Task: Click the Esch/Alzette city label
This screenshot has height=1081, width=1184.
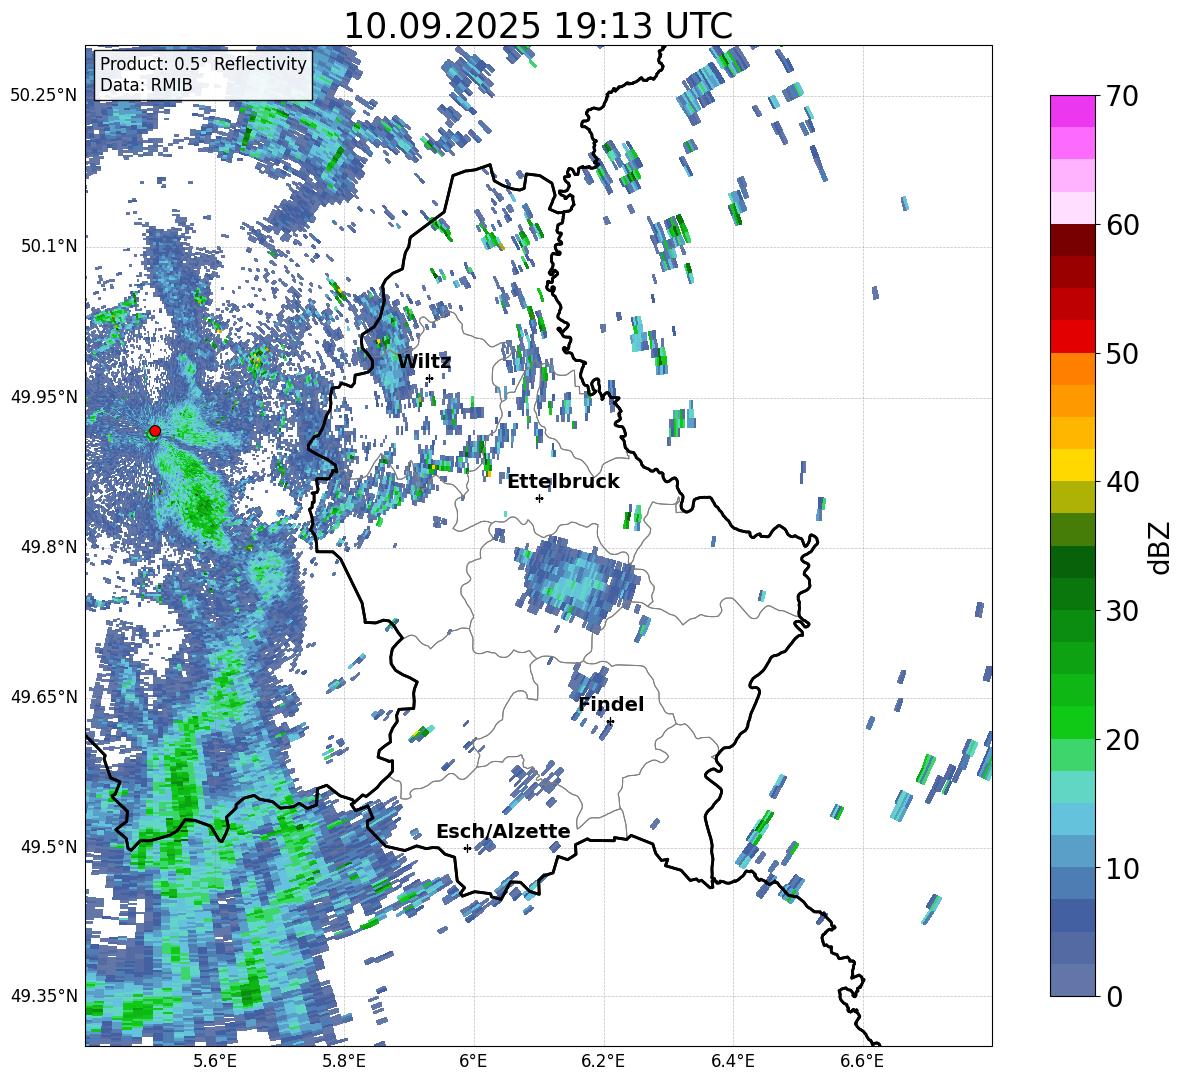Action: (x=503, y=832)
